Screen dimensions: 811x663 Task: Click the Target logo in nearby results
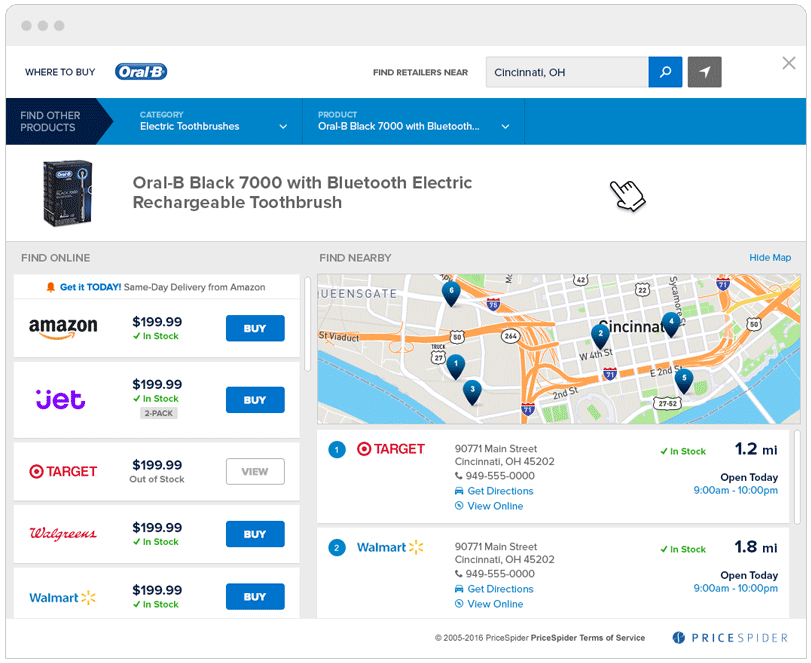391,449
